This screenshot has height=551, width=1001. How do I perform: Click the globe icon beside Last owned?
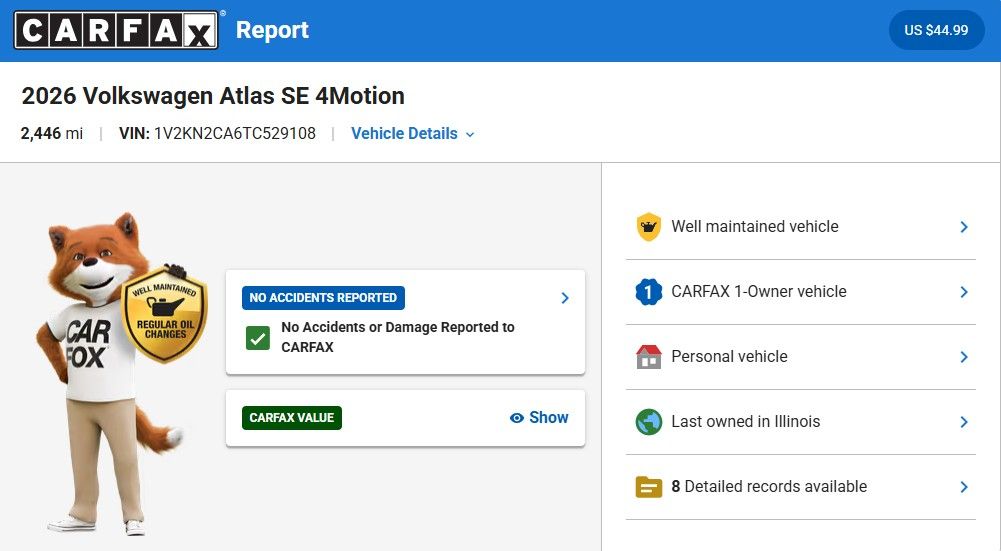(x=649, y=422)
